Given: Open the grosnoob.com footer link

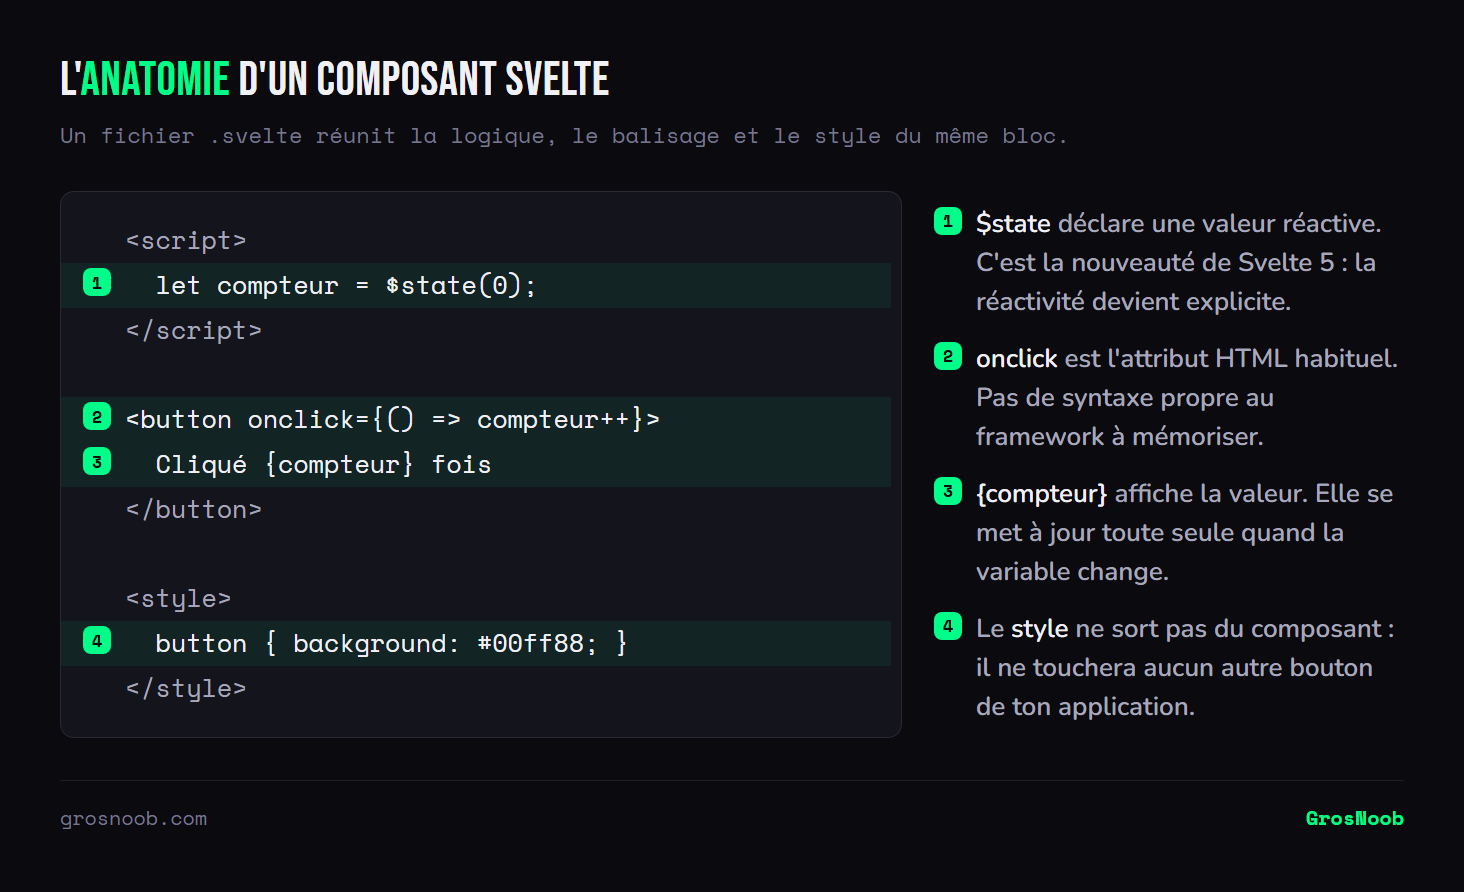Looking at the screenshot, I should pos(134,819).
